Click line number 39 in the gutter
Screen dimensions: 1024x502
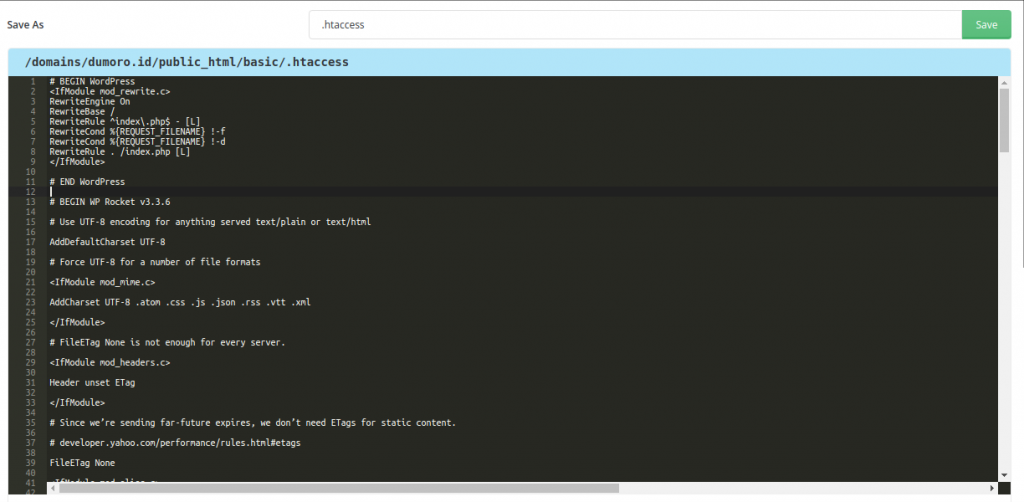pyautogui.click(x=31, y=463)
